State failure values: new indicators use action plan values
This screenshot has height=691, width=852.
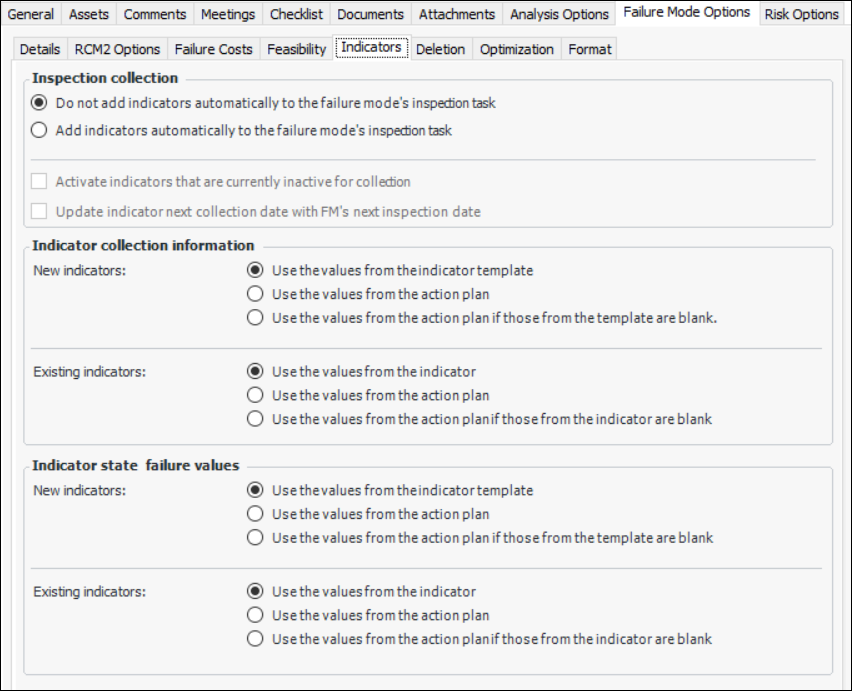(256, 514)
